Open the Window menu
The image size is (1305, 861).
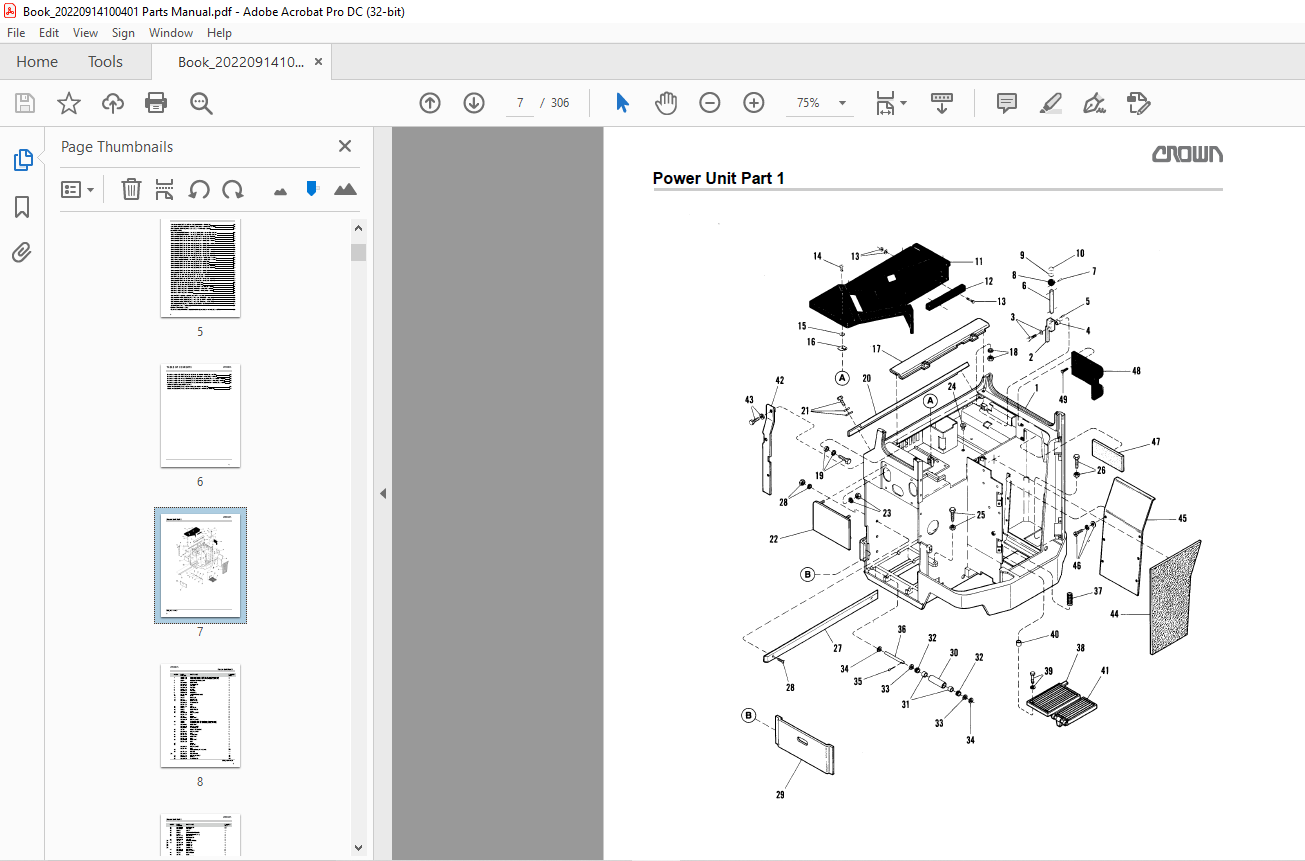171,33
